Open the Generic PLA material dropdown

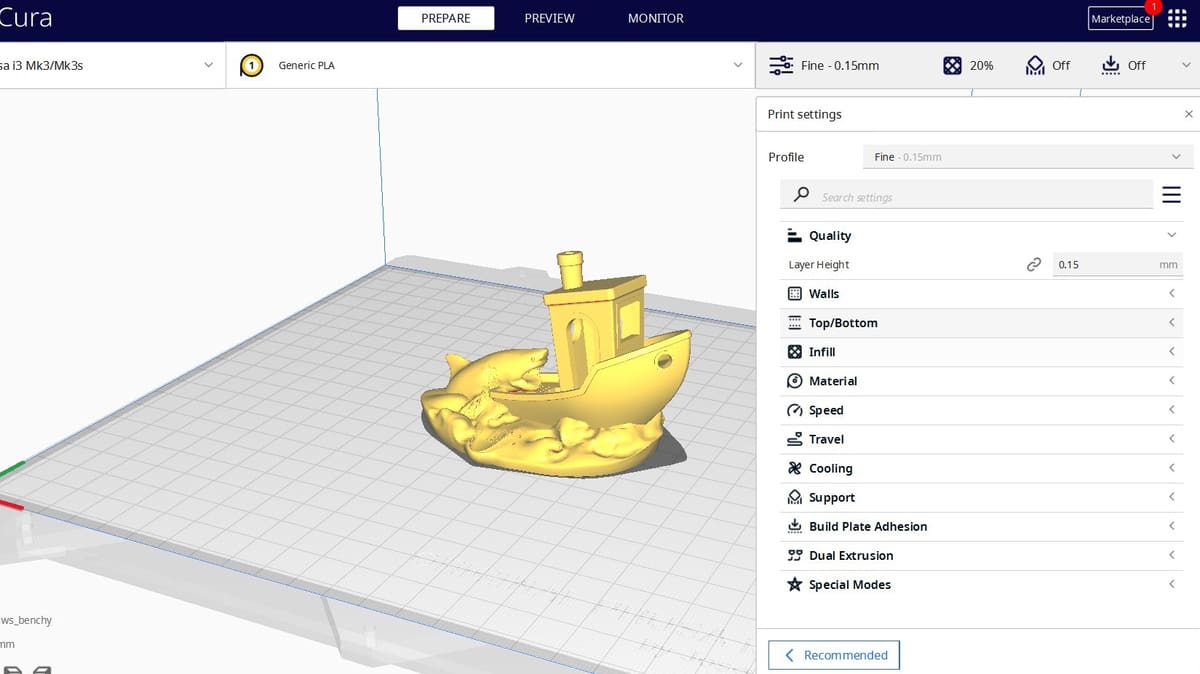point(491,65)
